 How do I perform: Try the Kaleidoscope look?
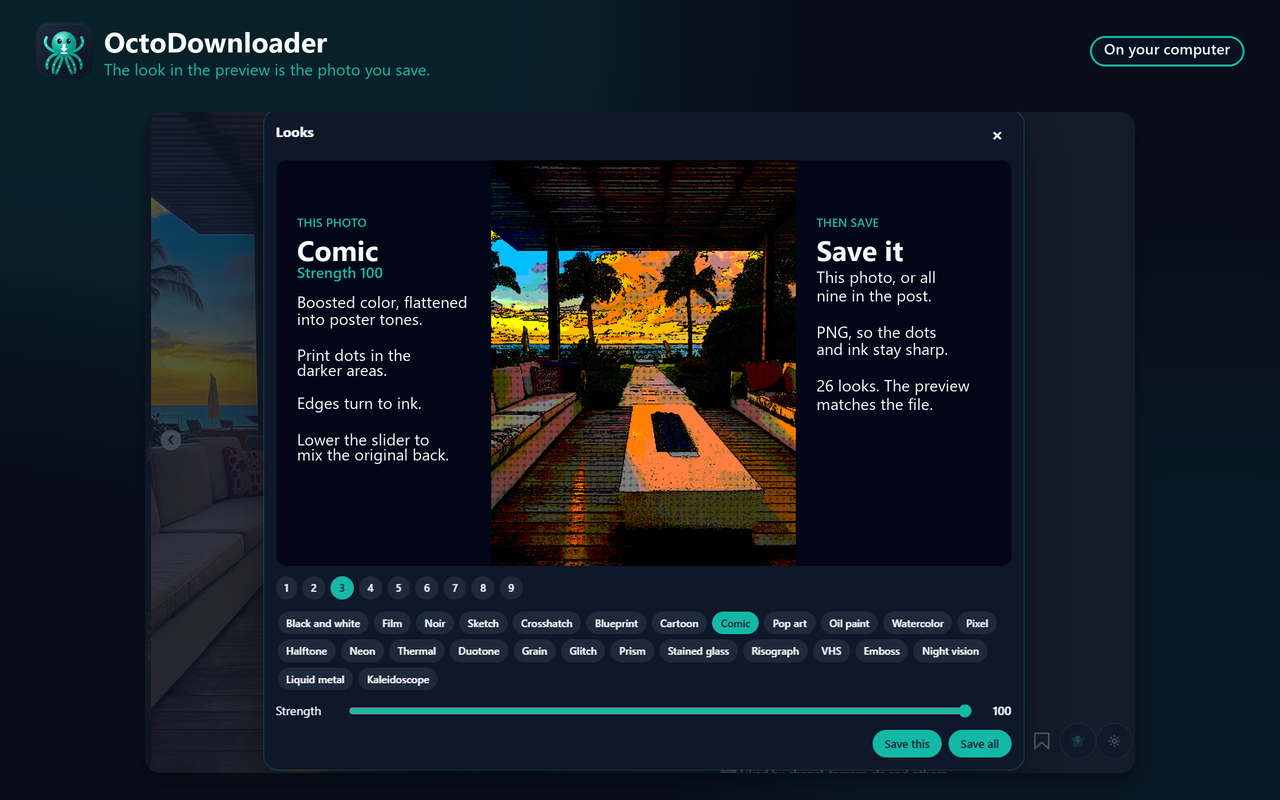coord(398,679)
